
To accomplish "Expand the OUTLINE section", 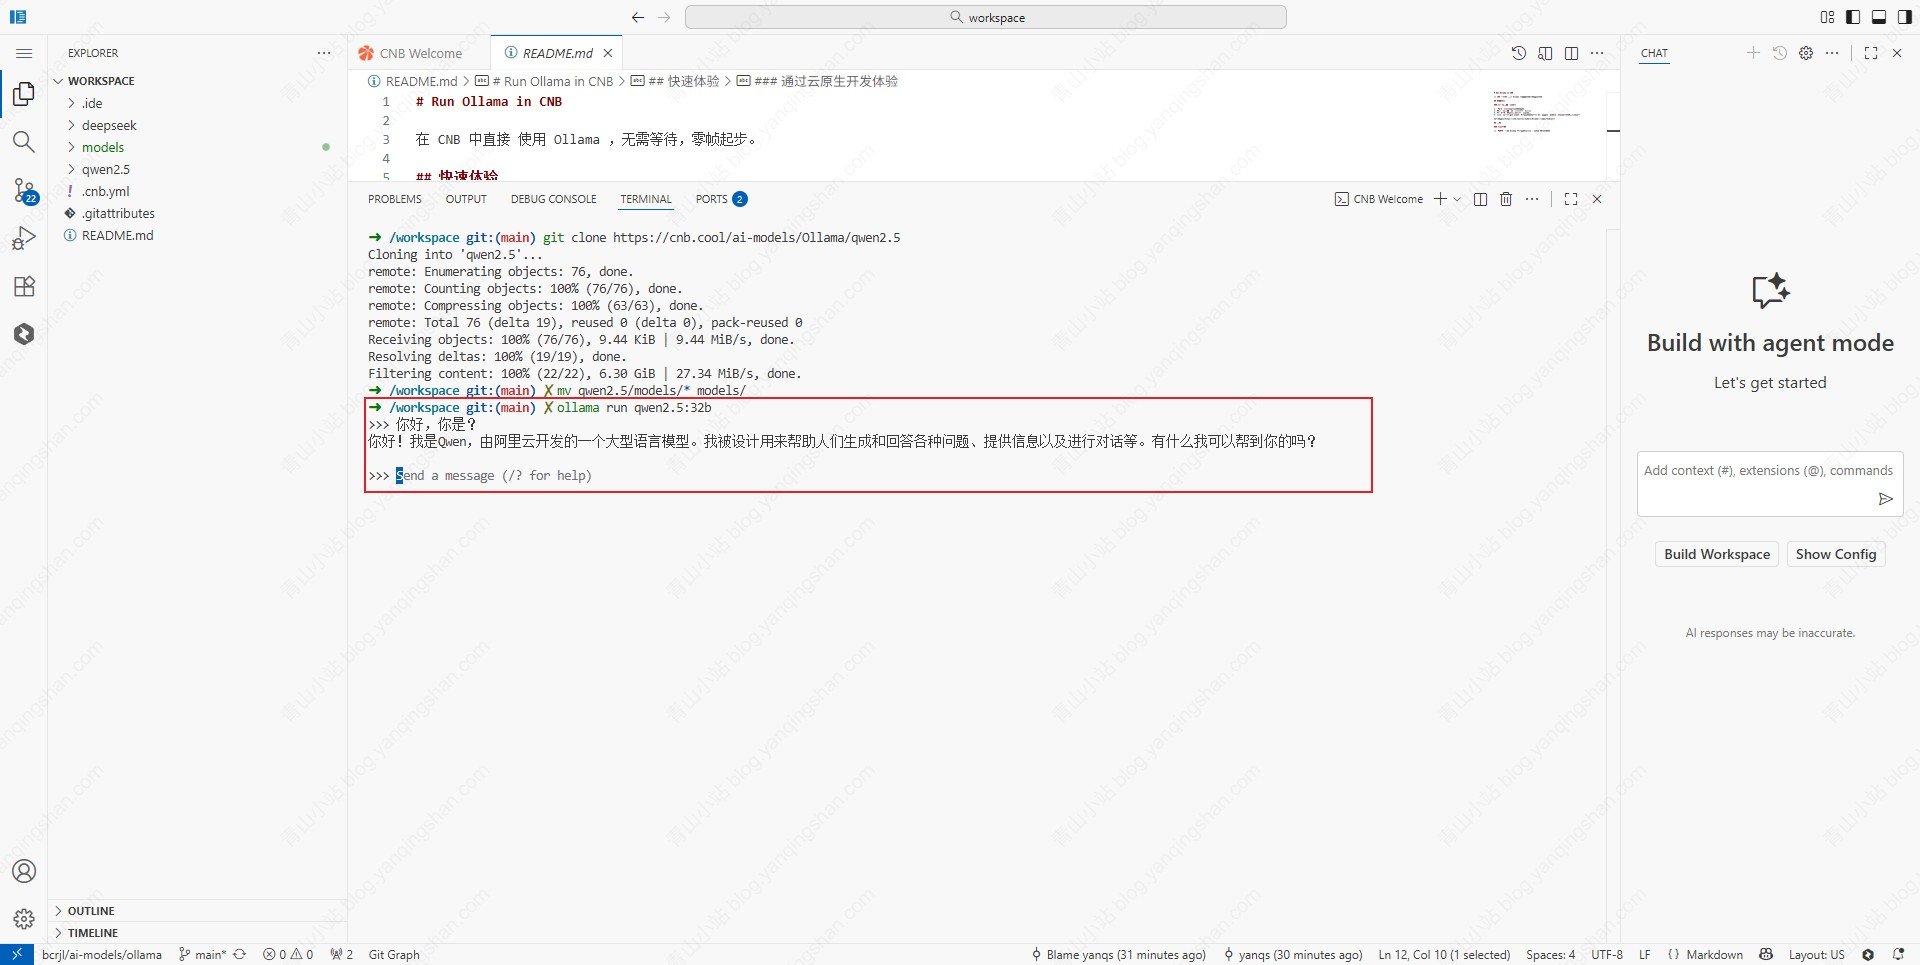I will pos(91,911).
